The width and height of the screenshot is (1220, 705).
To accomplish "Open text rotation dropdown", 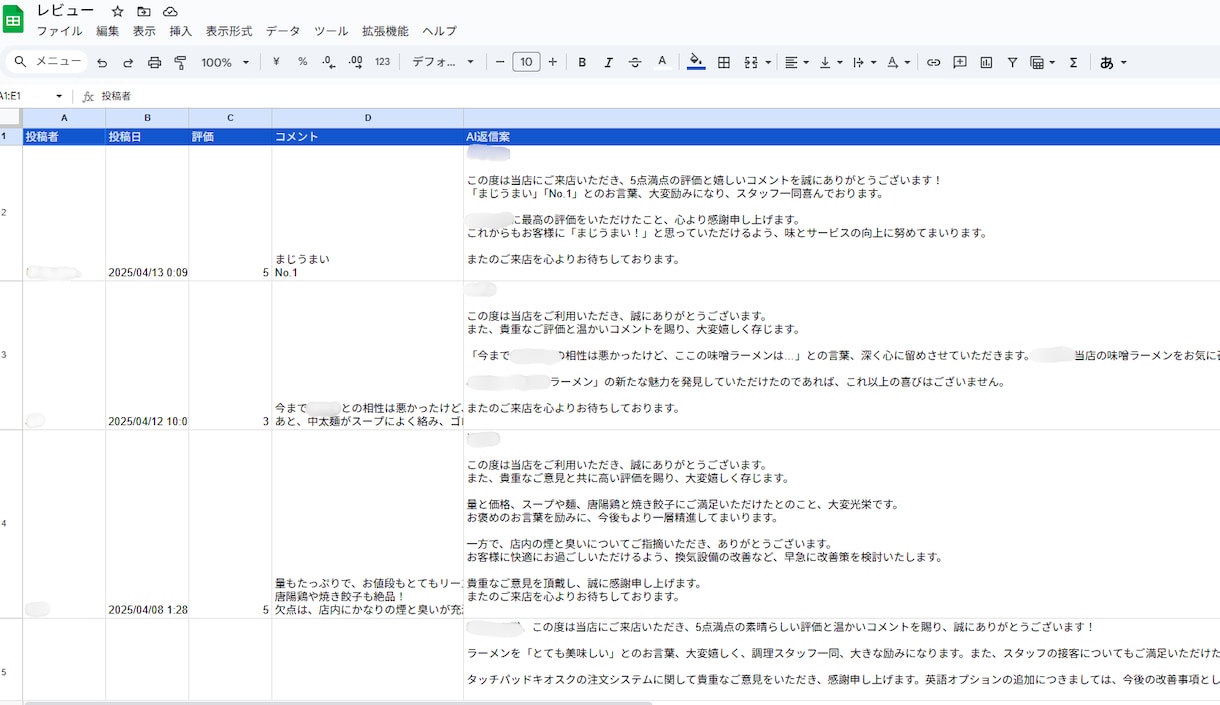I will (x=898, y=62).
